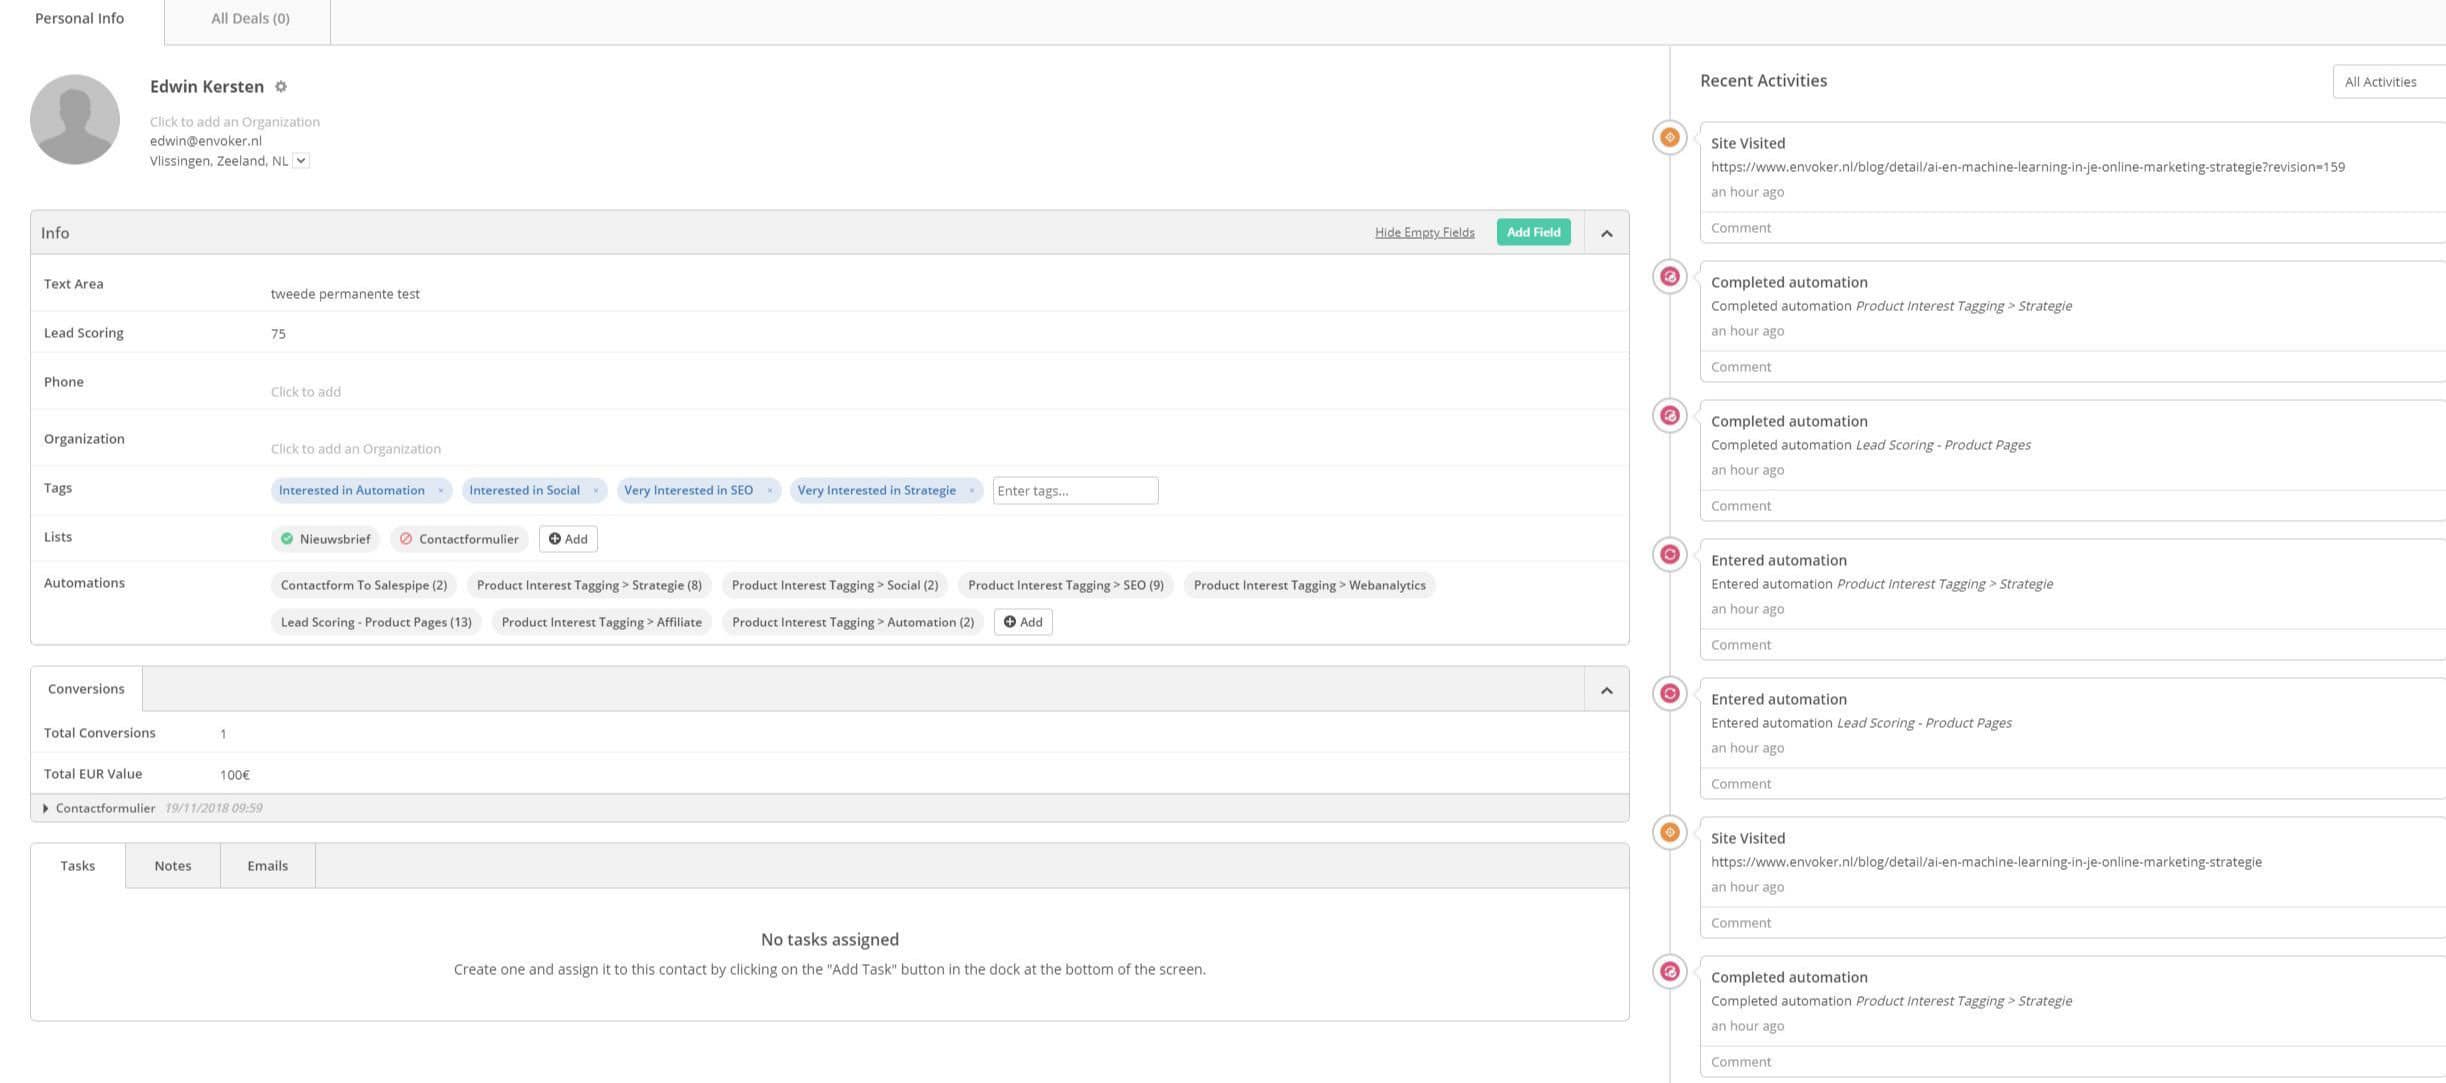
Task: Collapse the Conversions panel with its chevron
Action: [x=1606, y=690]
